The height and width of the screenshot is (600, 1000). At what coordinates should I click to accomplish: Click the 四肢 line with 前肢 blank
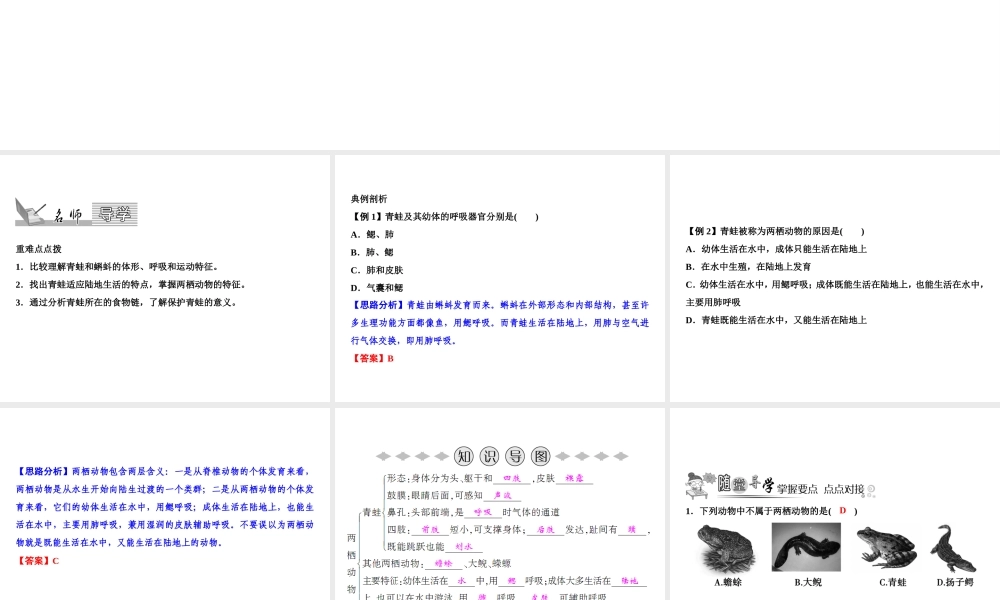point(518,530)
